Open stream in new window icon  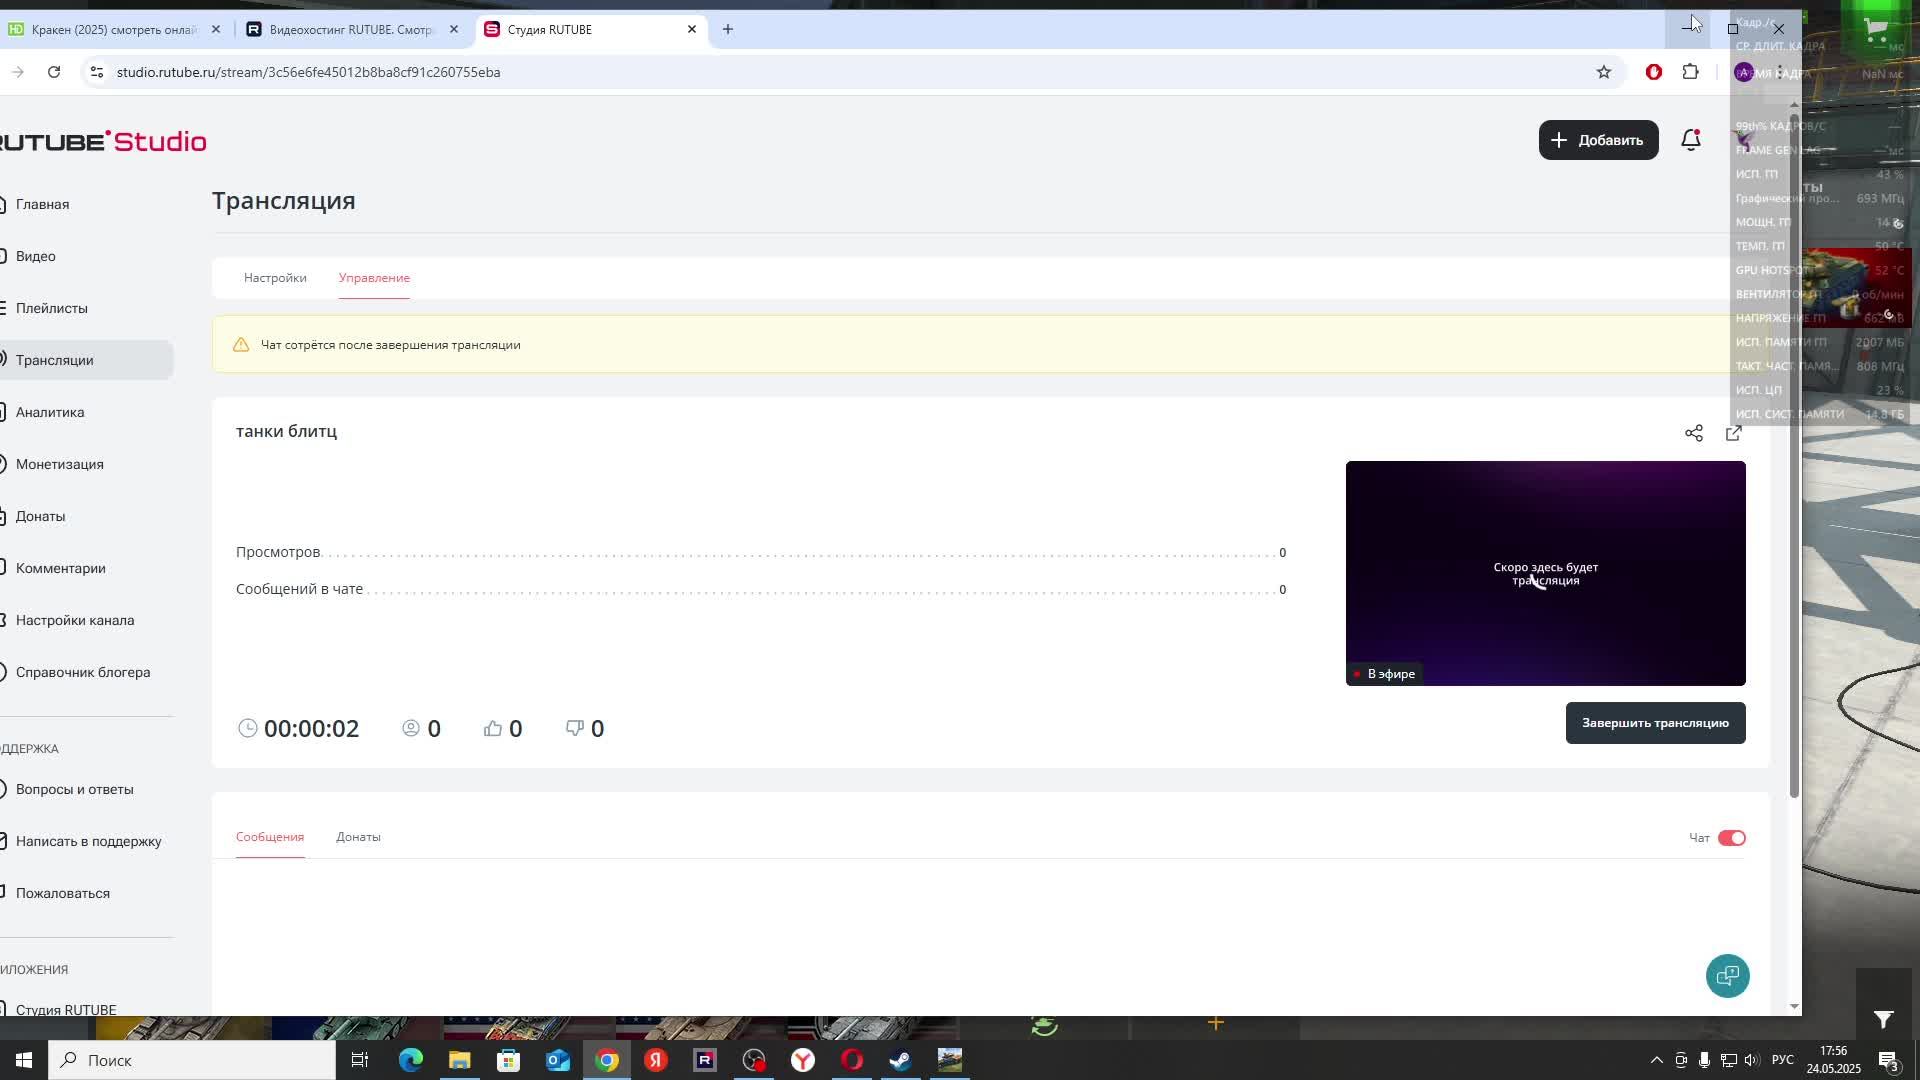coord(1733,433)
